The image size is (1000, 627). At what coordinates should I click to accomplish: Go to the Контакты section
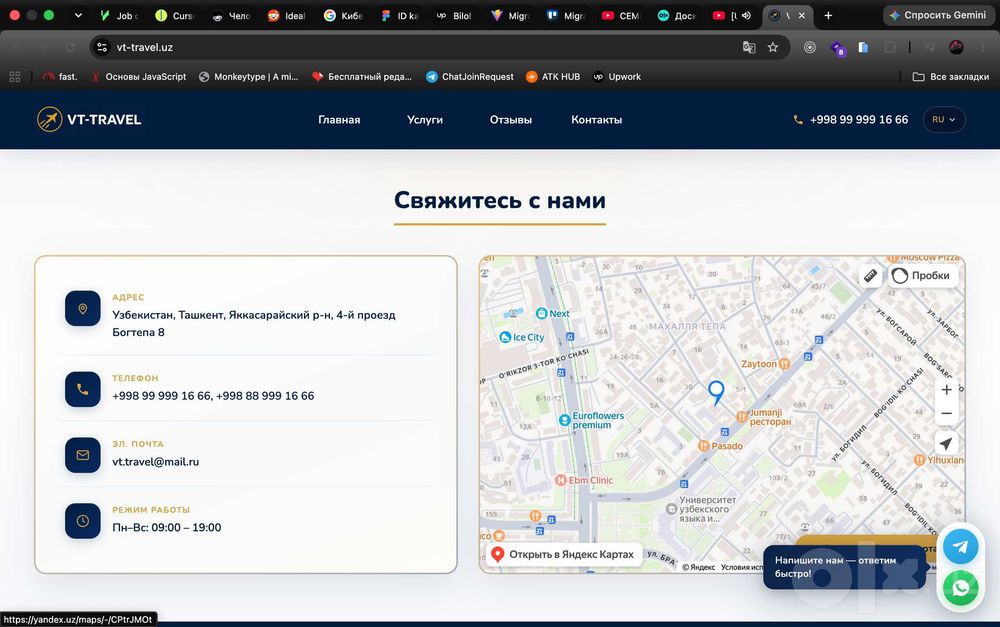point(596,119)
